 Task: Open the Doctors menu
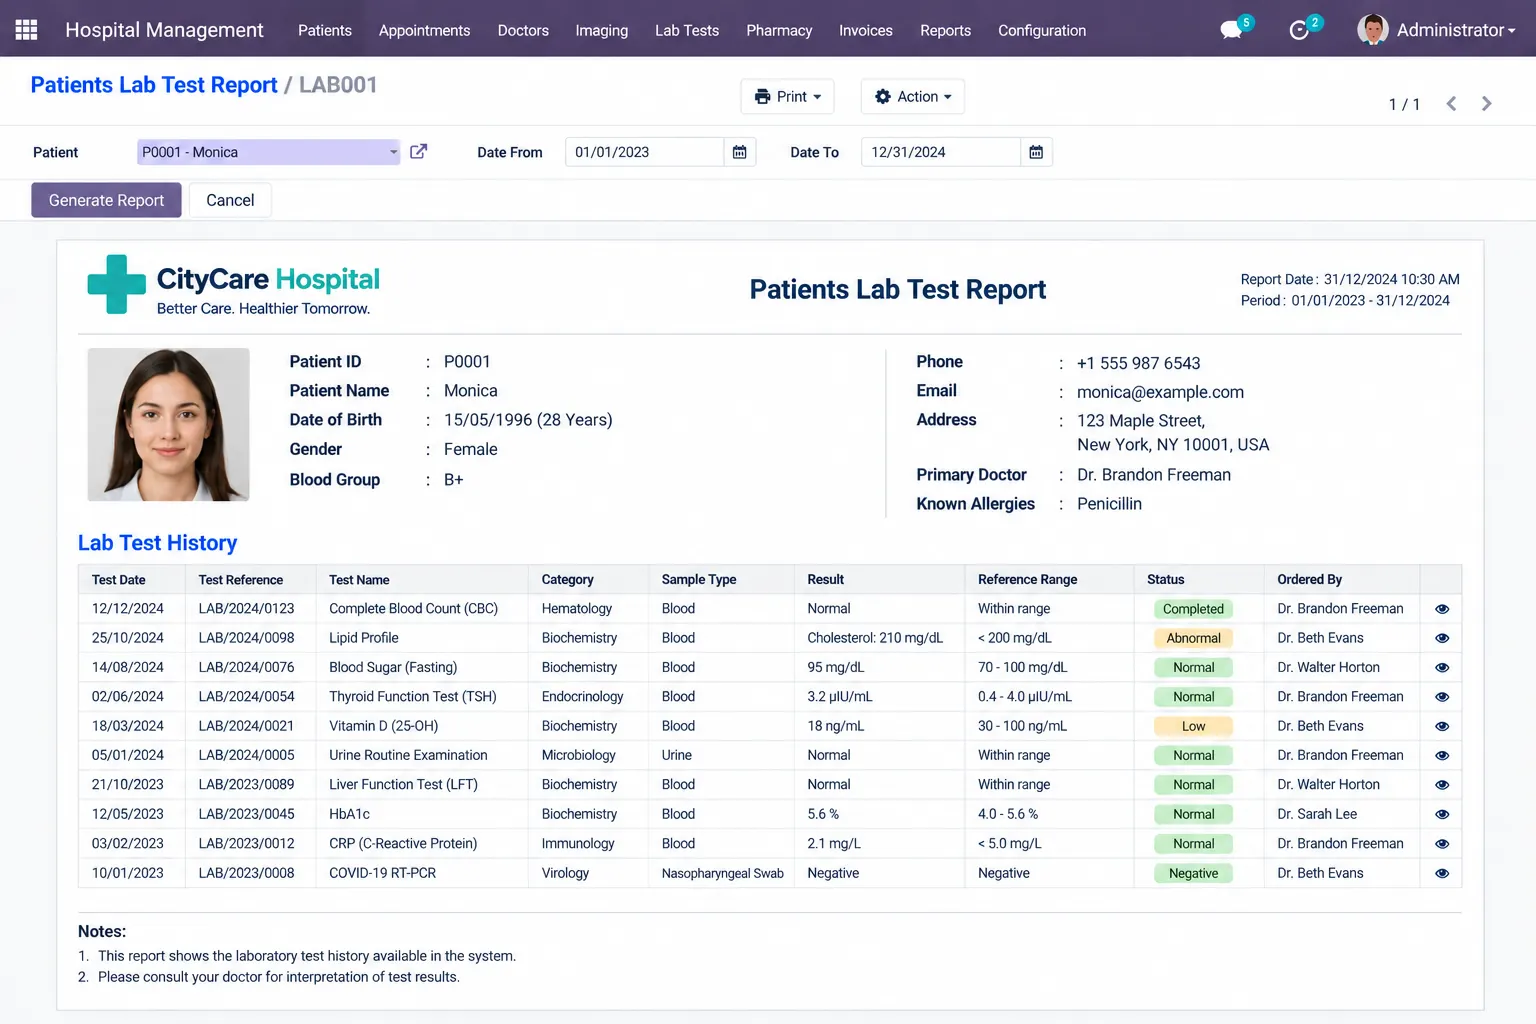tap(523, 30)
